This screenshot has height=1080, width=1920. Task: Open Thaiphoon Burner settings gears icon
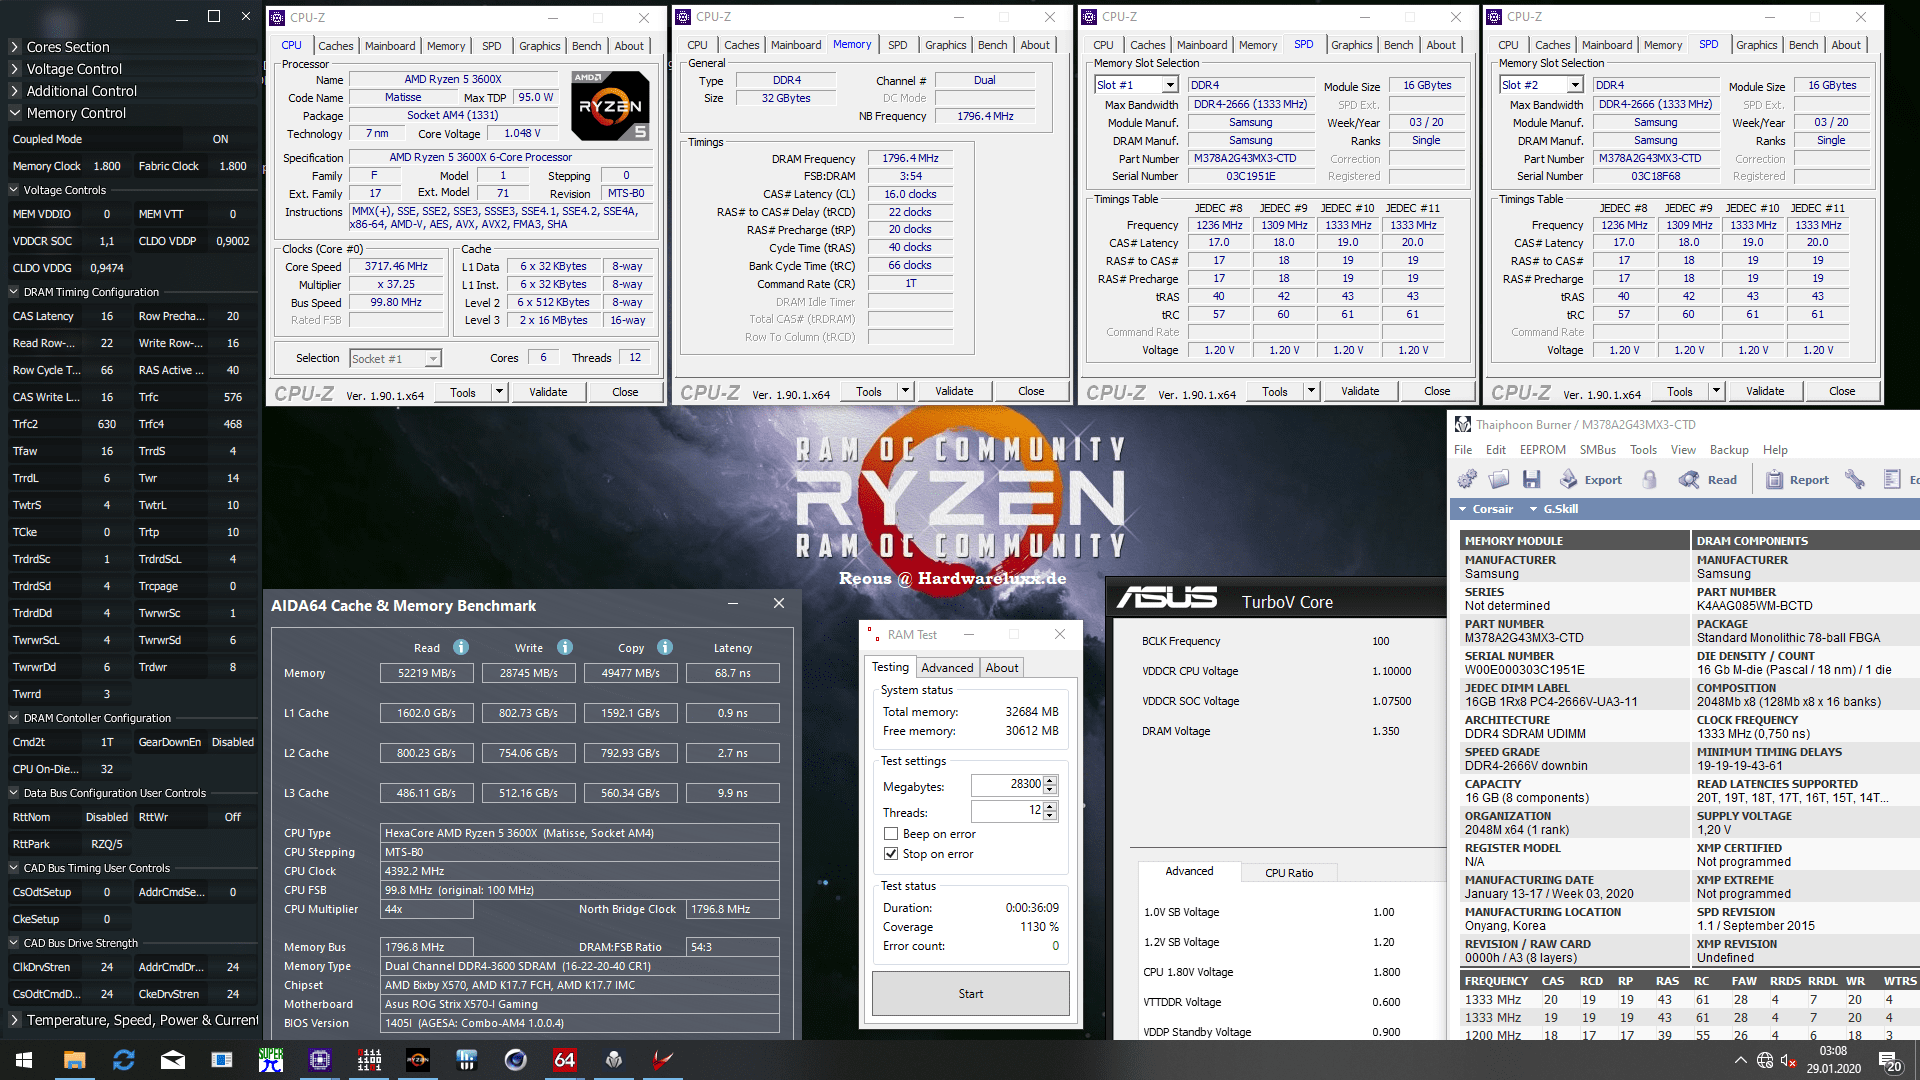click(x=1467, y=480)
